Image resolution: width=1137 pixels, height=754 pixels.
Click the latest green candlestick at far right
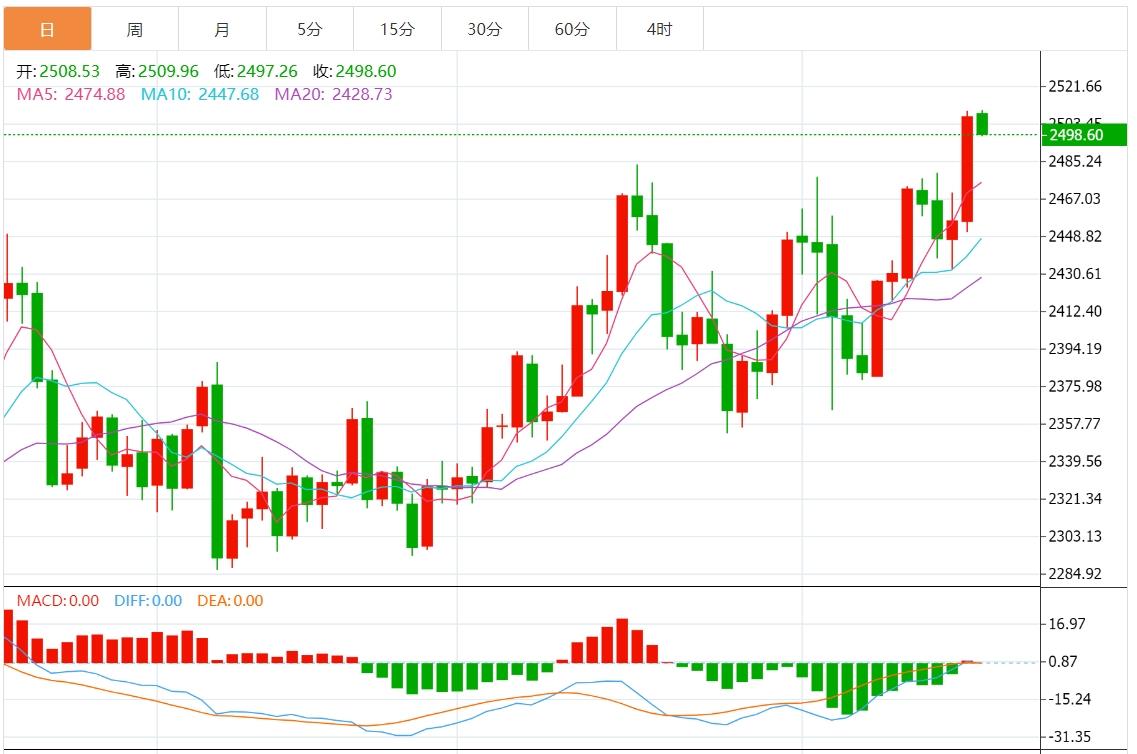tap(982, 123)
